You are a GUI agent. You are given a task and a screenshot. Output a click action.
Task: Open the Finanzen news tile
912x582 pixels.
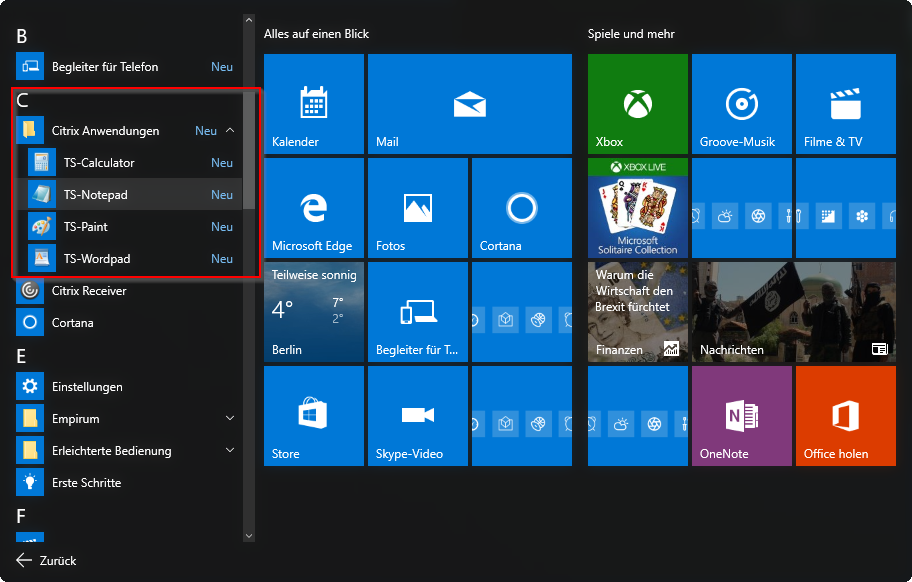[637, 312]
